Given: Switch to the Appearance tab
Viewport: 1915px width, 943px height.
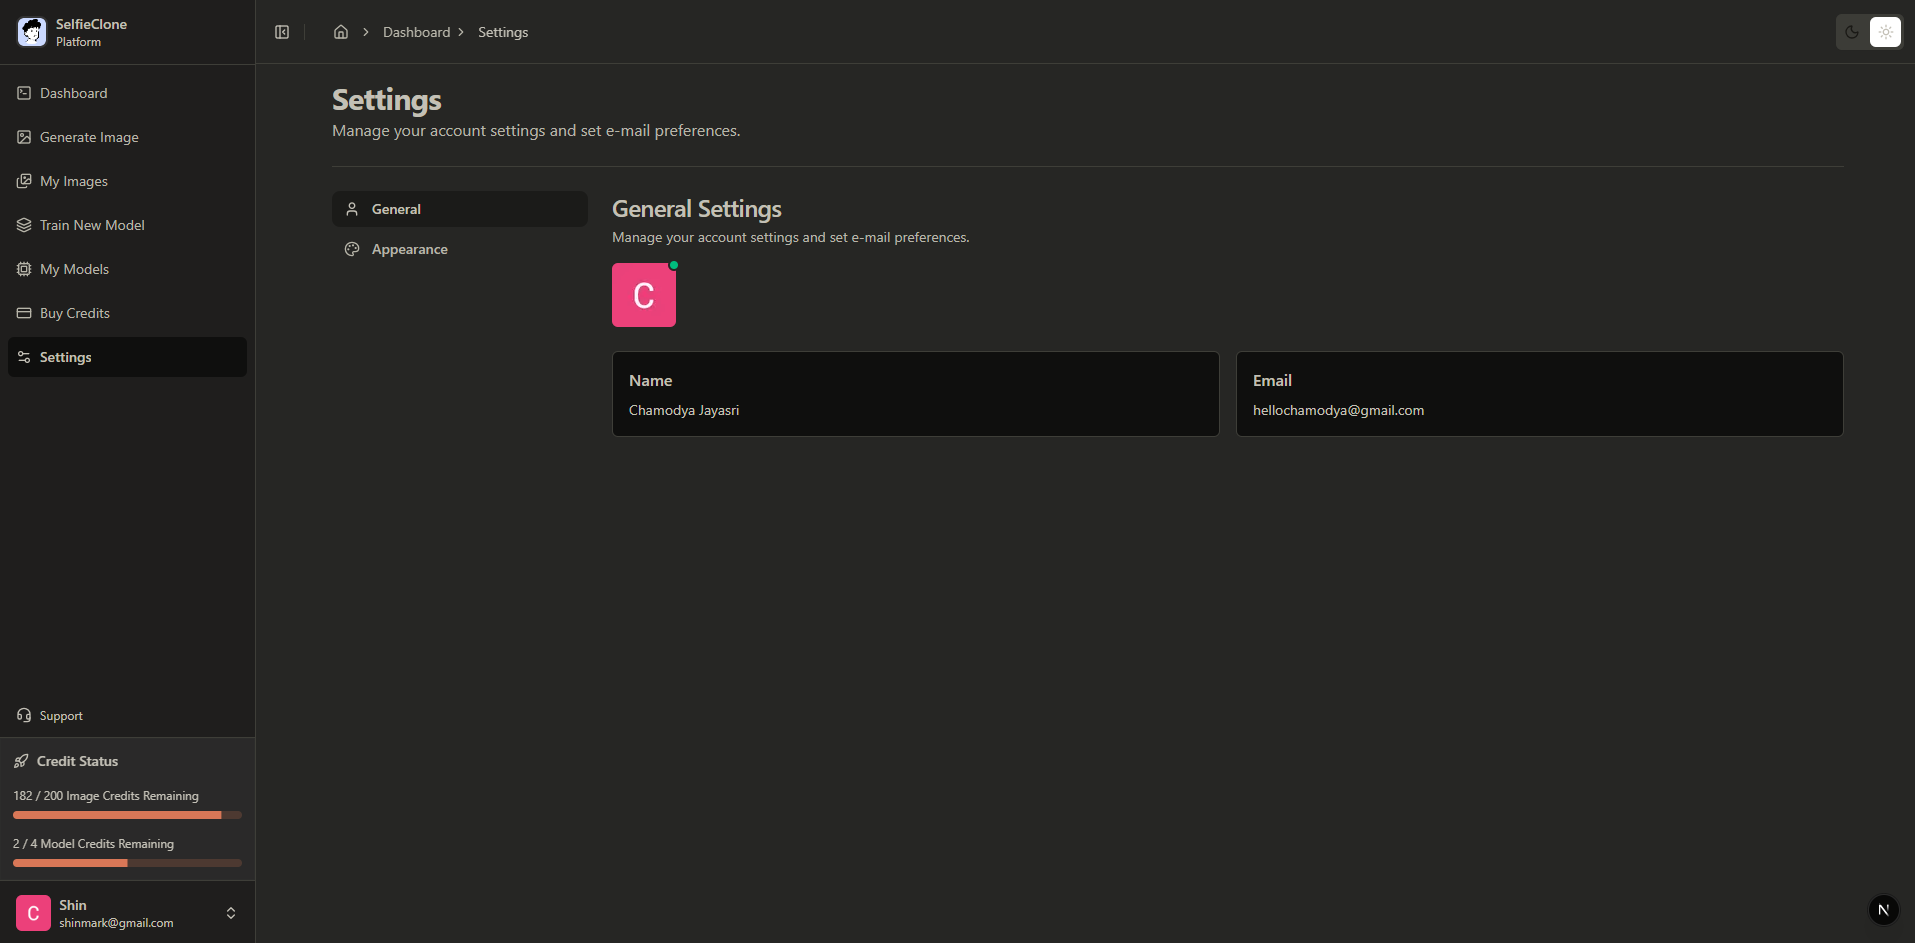Looking at the screenshot, I should coord(409,249).
